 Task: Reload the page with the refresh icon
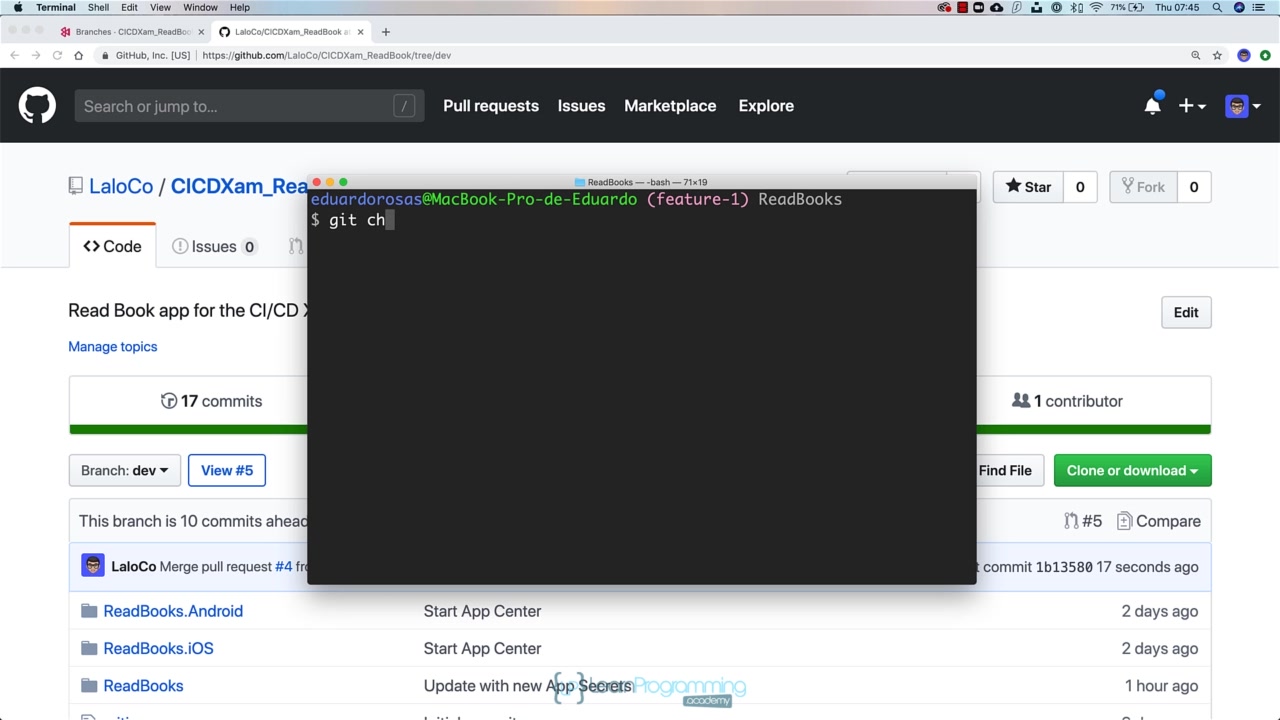coord(57,55)
